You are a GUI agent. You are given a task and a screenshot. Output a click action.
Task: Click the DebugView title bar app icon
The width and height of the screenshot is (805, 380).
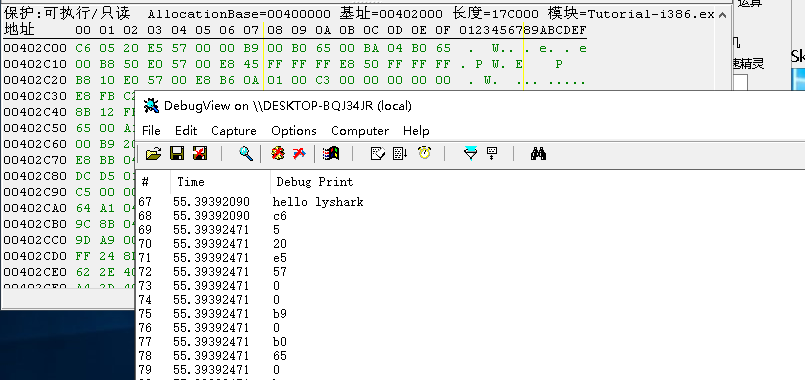[x=151, y=106]
